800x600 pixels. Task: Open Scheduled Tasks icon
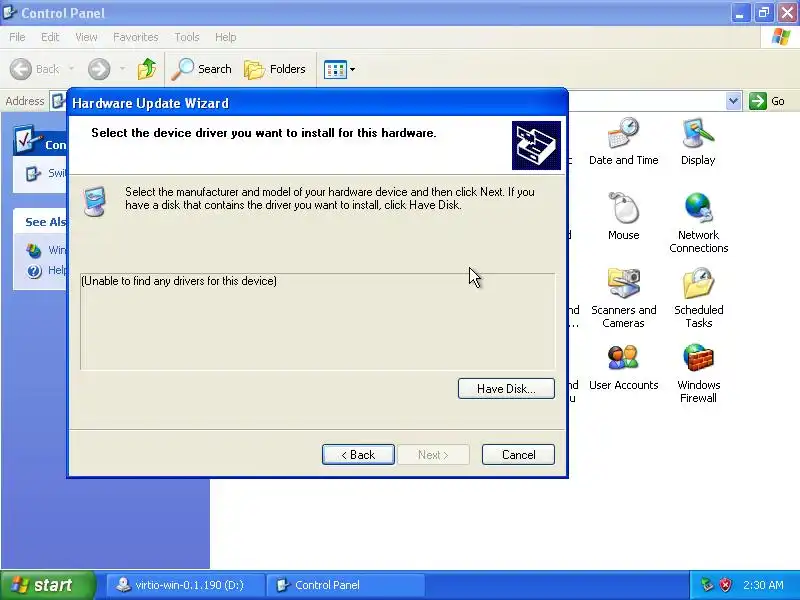tap(698, 297)
